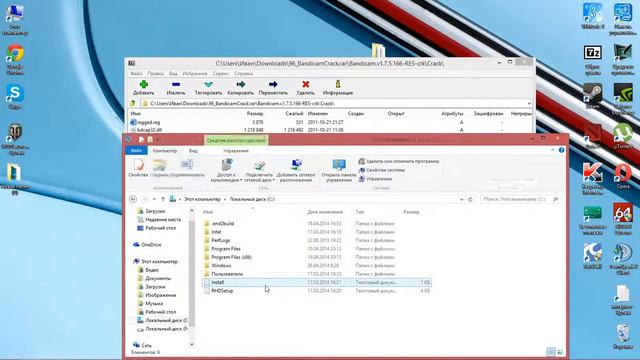The height and width of the screenshot is (360, 640).
Task: Click the Explorer back navigation arrow
Action: (133, 199)
